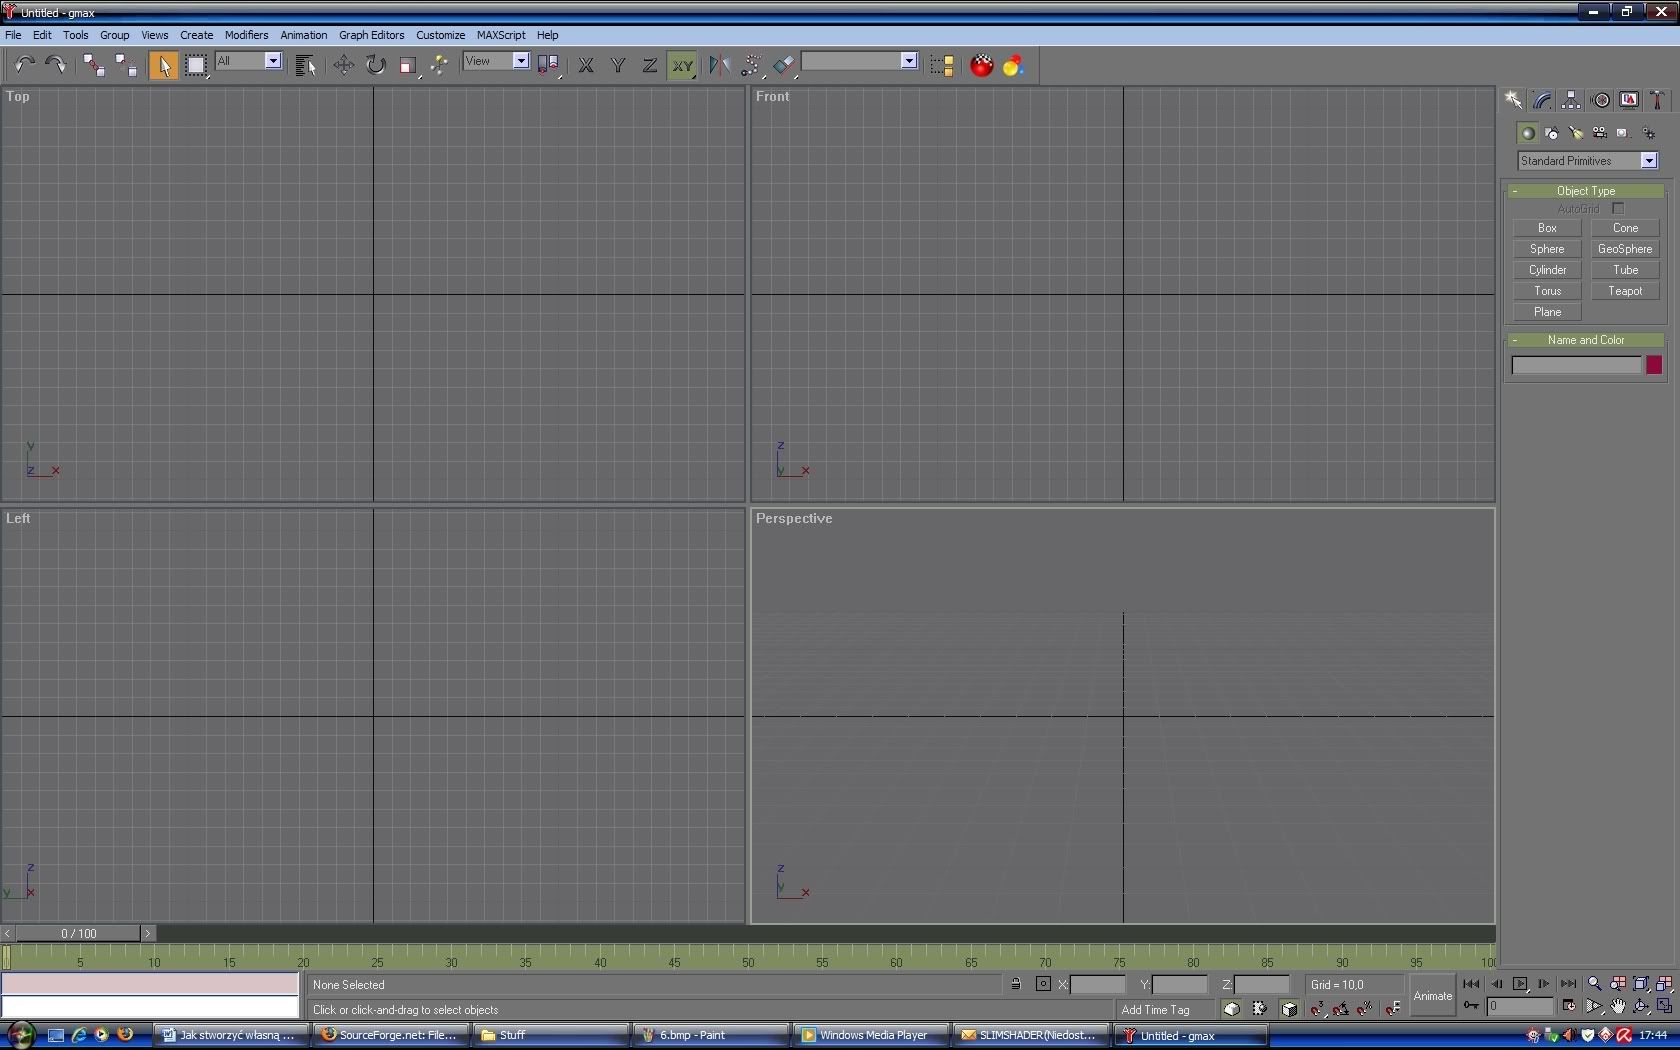Activate the Select and Link tool
This screenshot has height=1050, width=1680.
coord(94,65)
